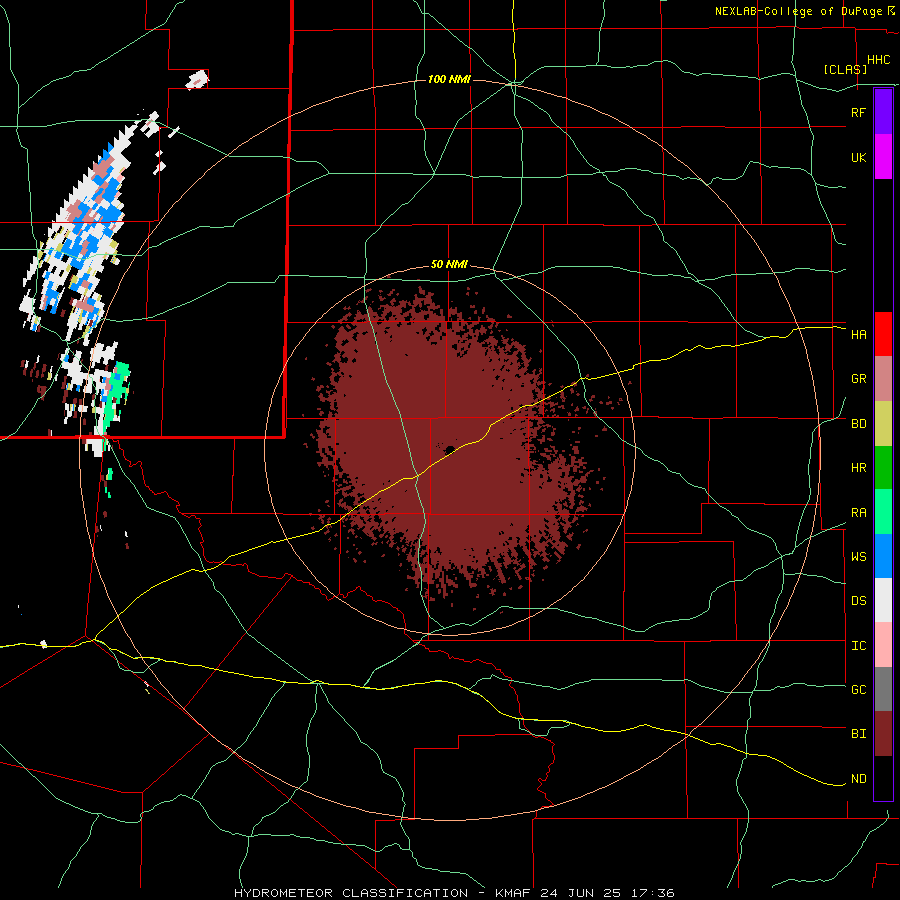Image resolution: width=900 pixels, height=900 pixels.
Task: Select the IC pink legend swatch
Action: coord(883,645)
